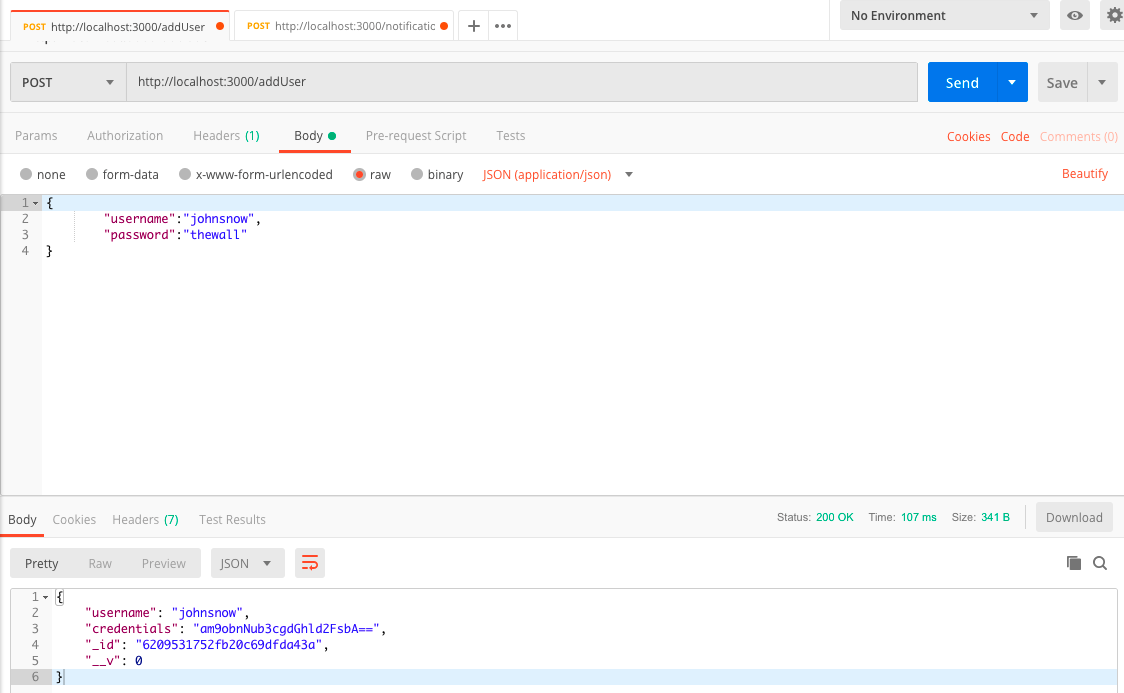
Task: Switch response view to Pretty
Action: [42, 563]
